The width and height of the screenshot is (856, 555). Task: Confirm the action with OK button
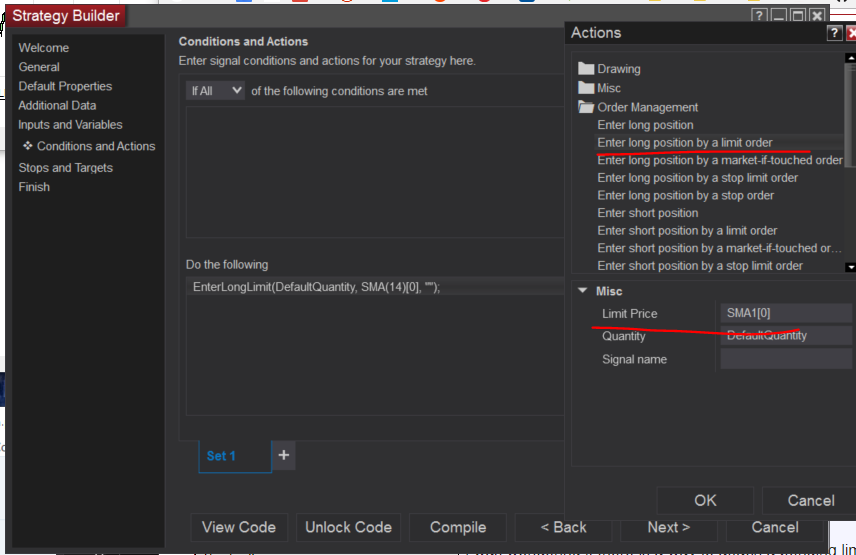tap(705, 500)
